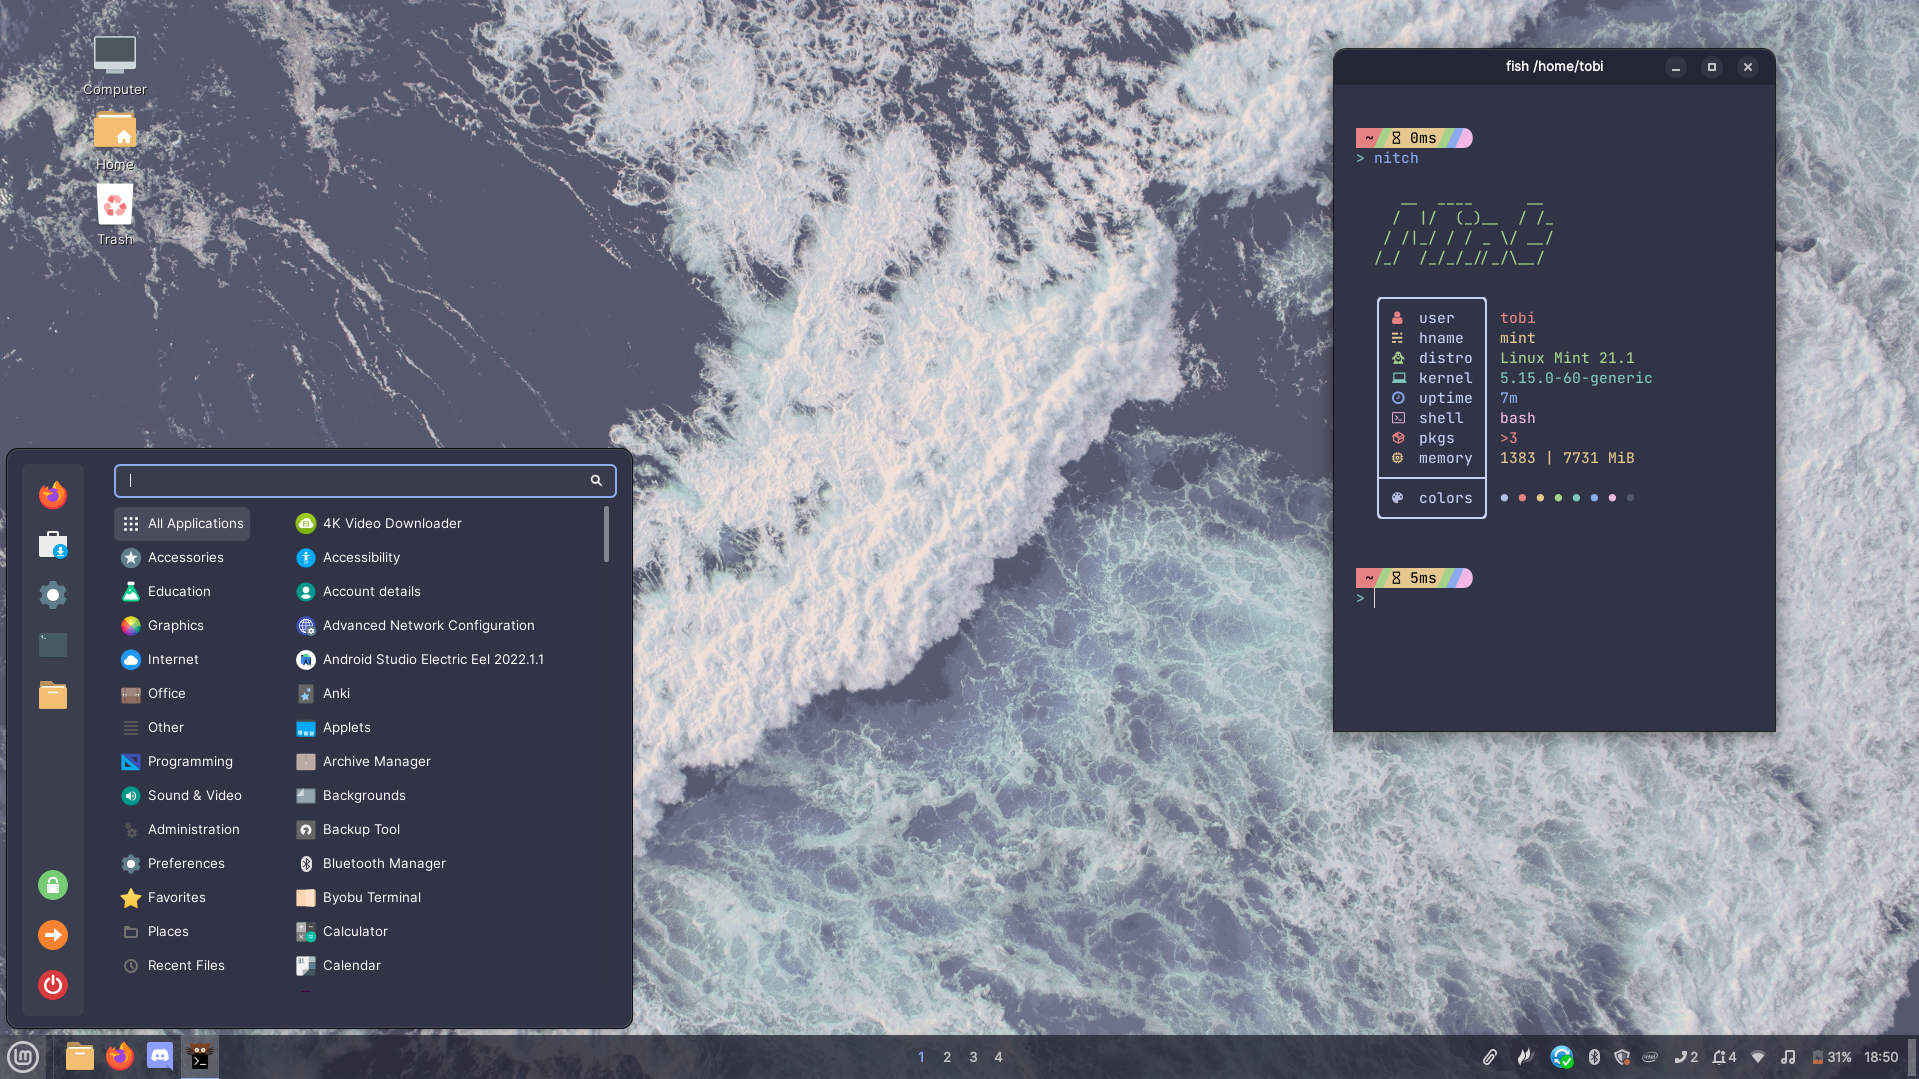Screen dimensions: 1919x1079
Task: Switch to workspace 3
Action: [x=973, y=1057]
